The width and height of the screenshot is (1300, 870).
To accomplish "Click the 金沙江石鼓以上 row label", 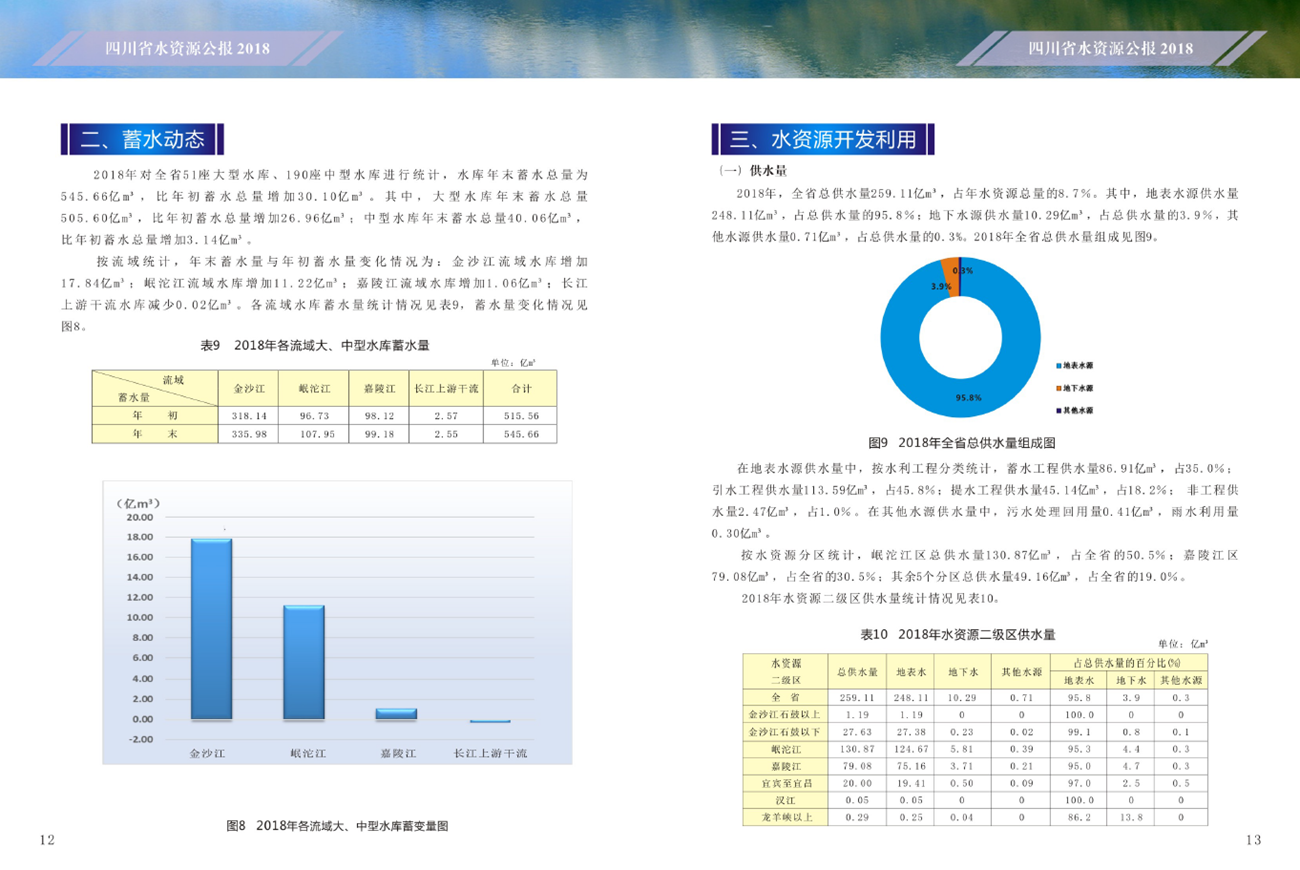I will click(x=785, y=714).
